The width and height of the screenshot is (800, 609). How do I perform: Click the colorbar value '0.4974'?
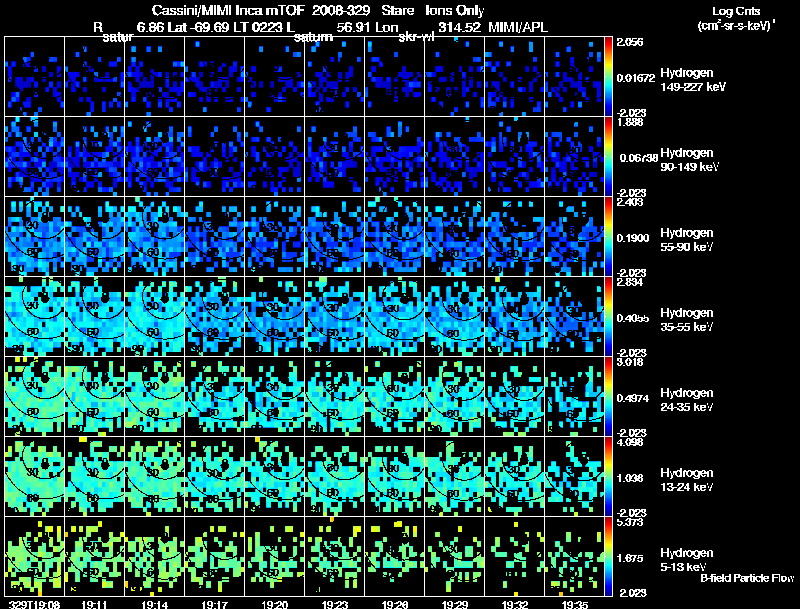(633, 398)
